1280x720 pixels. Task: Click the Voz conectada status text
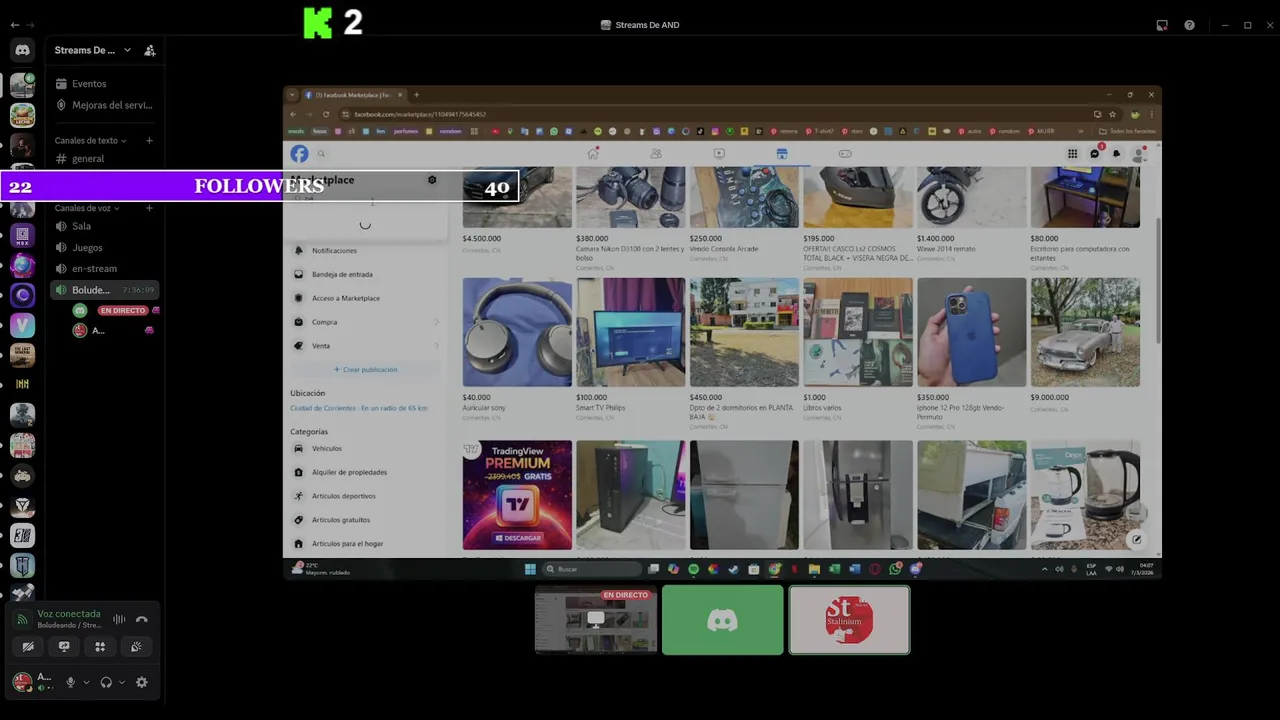coord(69,614)
